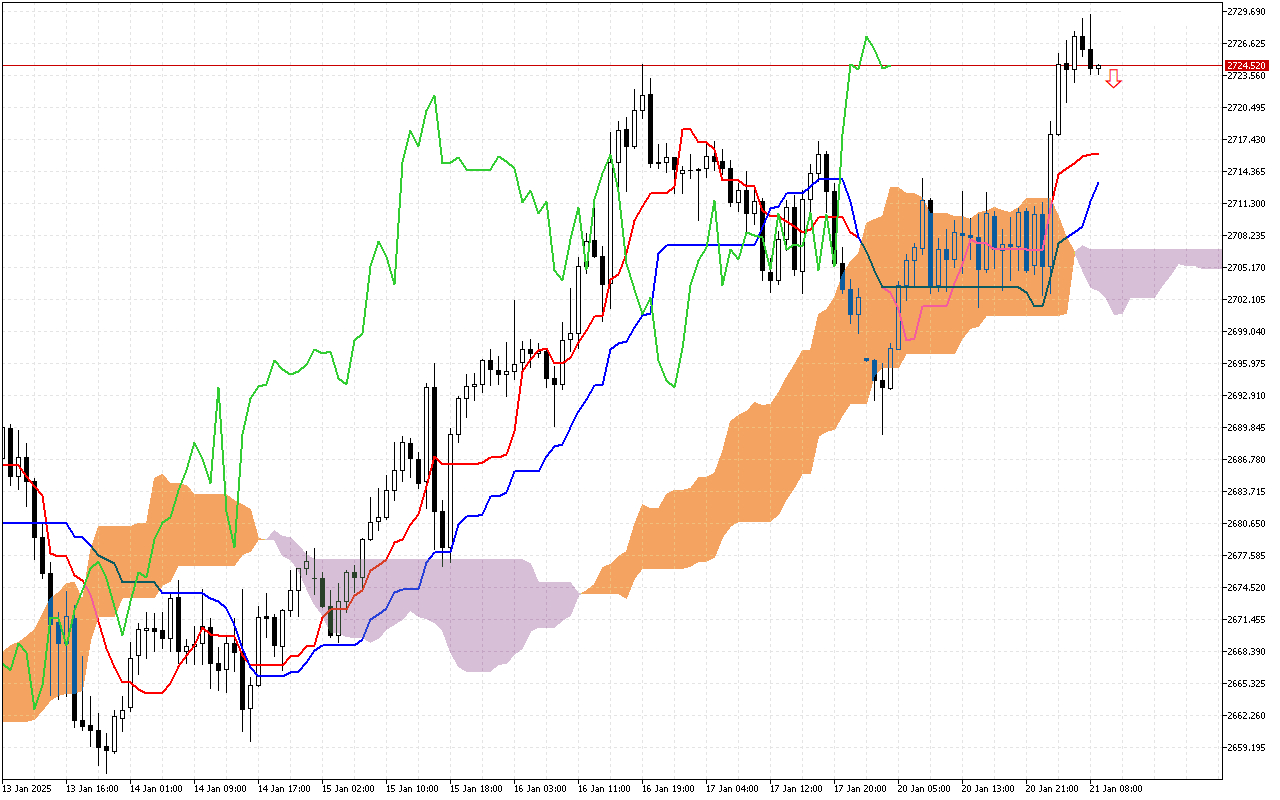Click the 2668.390 price axis label
This screenshot has width=1280, height=800.
[x=1246, y=651]
